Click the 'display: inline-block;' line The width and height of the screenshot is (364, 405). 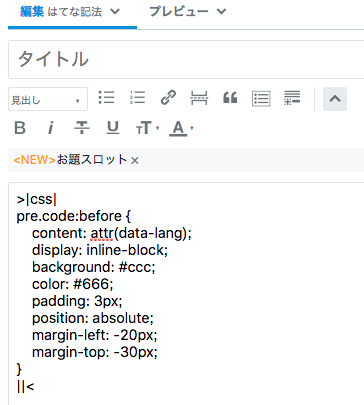pyautogui.click(x=100, y=250)
